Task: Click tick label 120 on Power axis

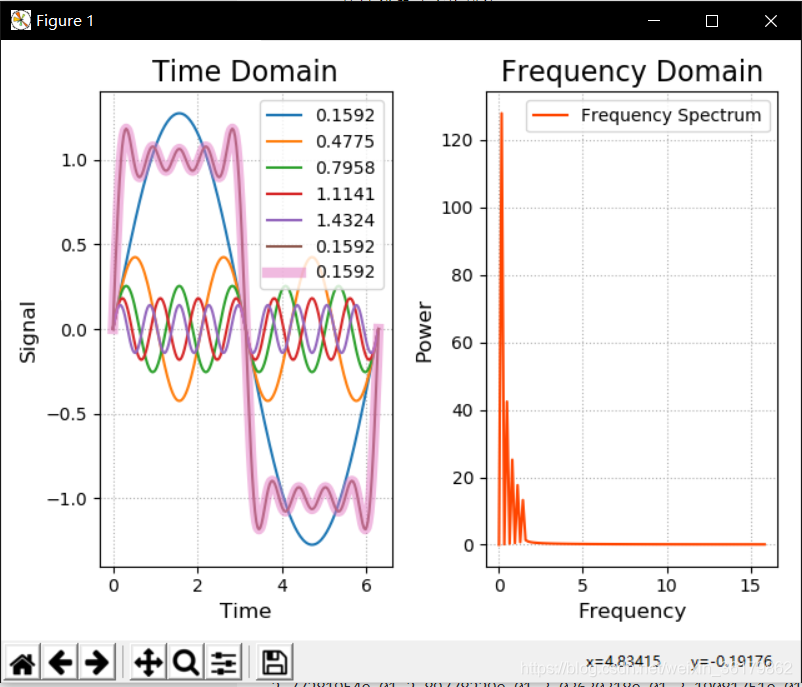Action: [457, 141]
